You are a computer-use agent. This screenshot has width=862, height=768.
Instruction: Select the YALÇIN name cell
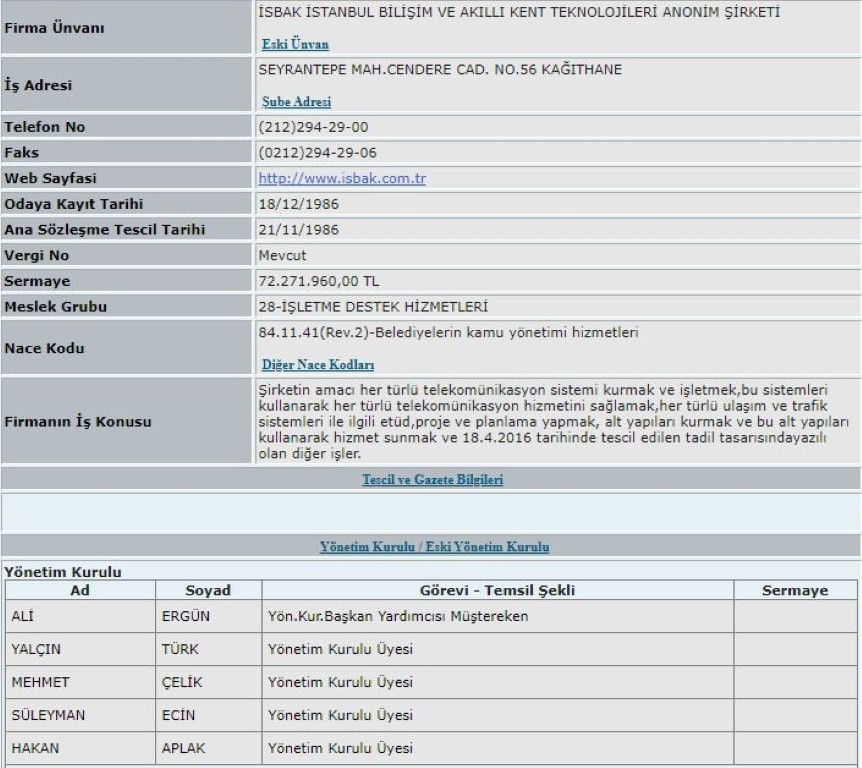(x=36, y=649)
